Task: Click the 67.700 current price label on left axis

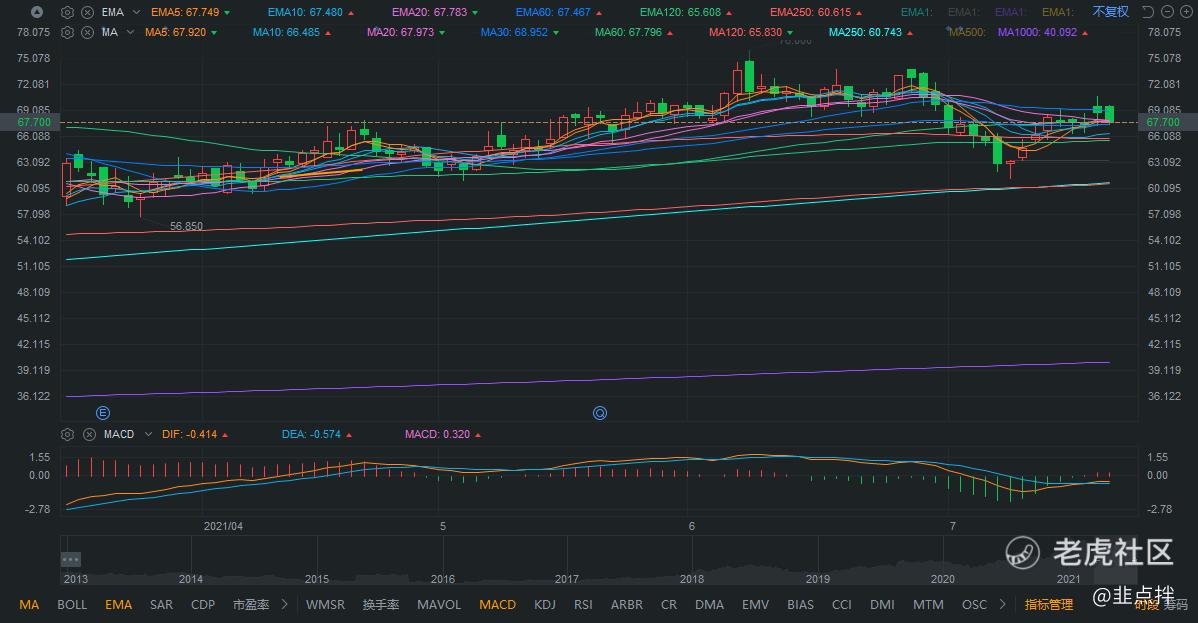Action: [x=34, y=122]
